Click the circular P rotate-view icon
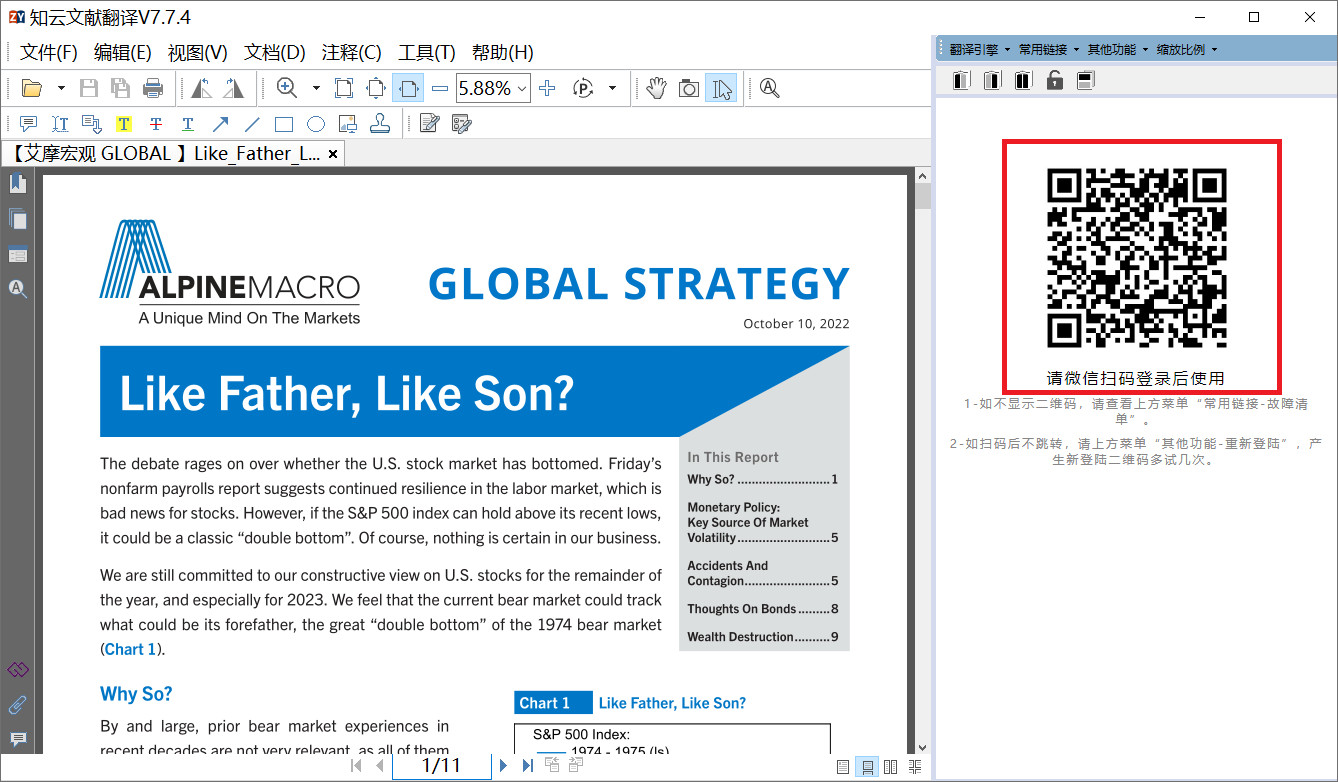The height and width of the screenshot is (782, 1338). (584, 88)
